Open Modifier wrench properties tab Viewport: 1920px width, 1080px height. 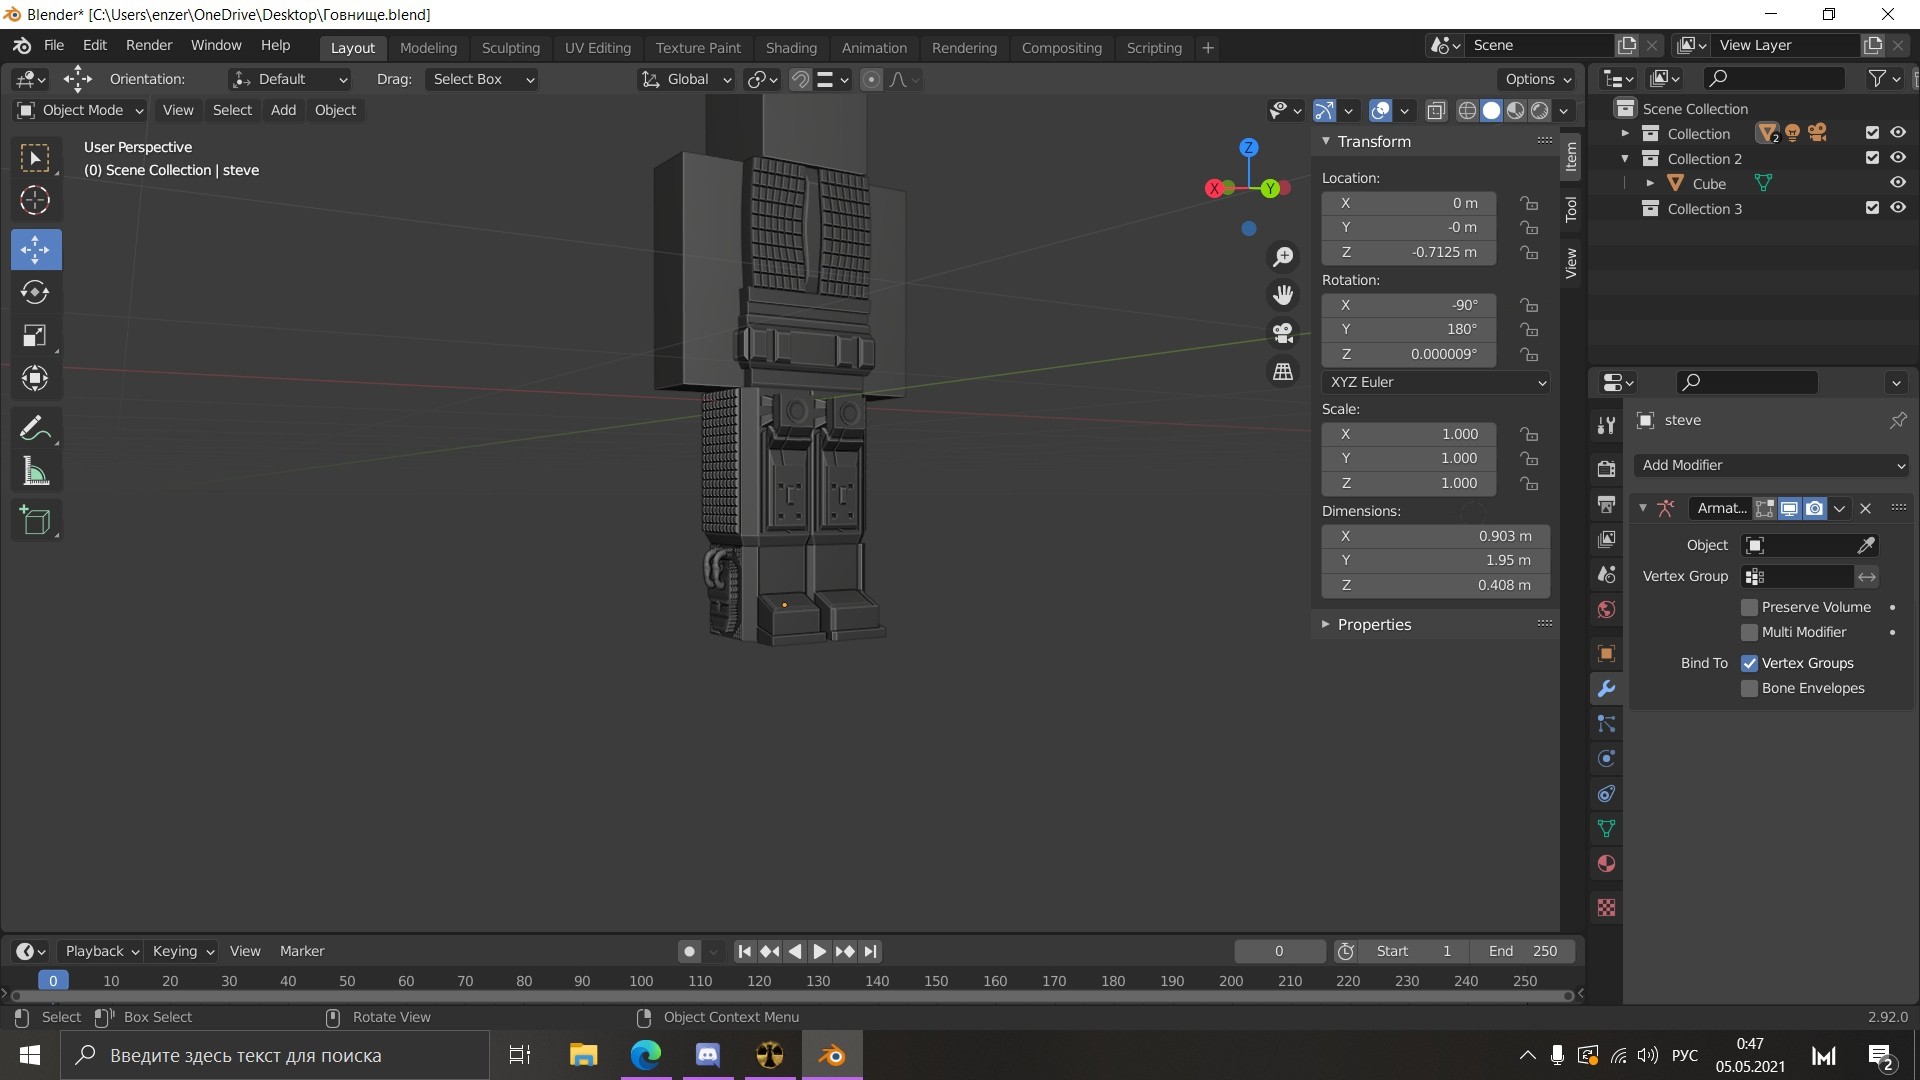(x=1606, y=688)
